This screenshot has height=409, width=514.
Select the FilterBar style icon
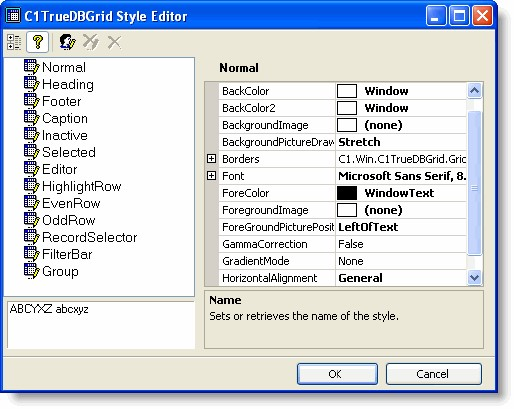[31, 254]
